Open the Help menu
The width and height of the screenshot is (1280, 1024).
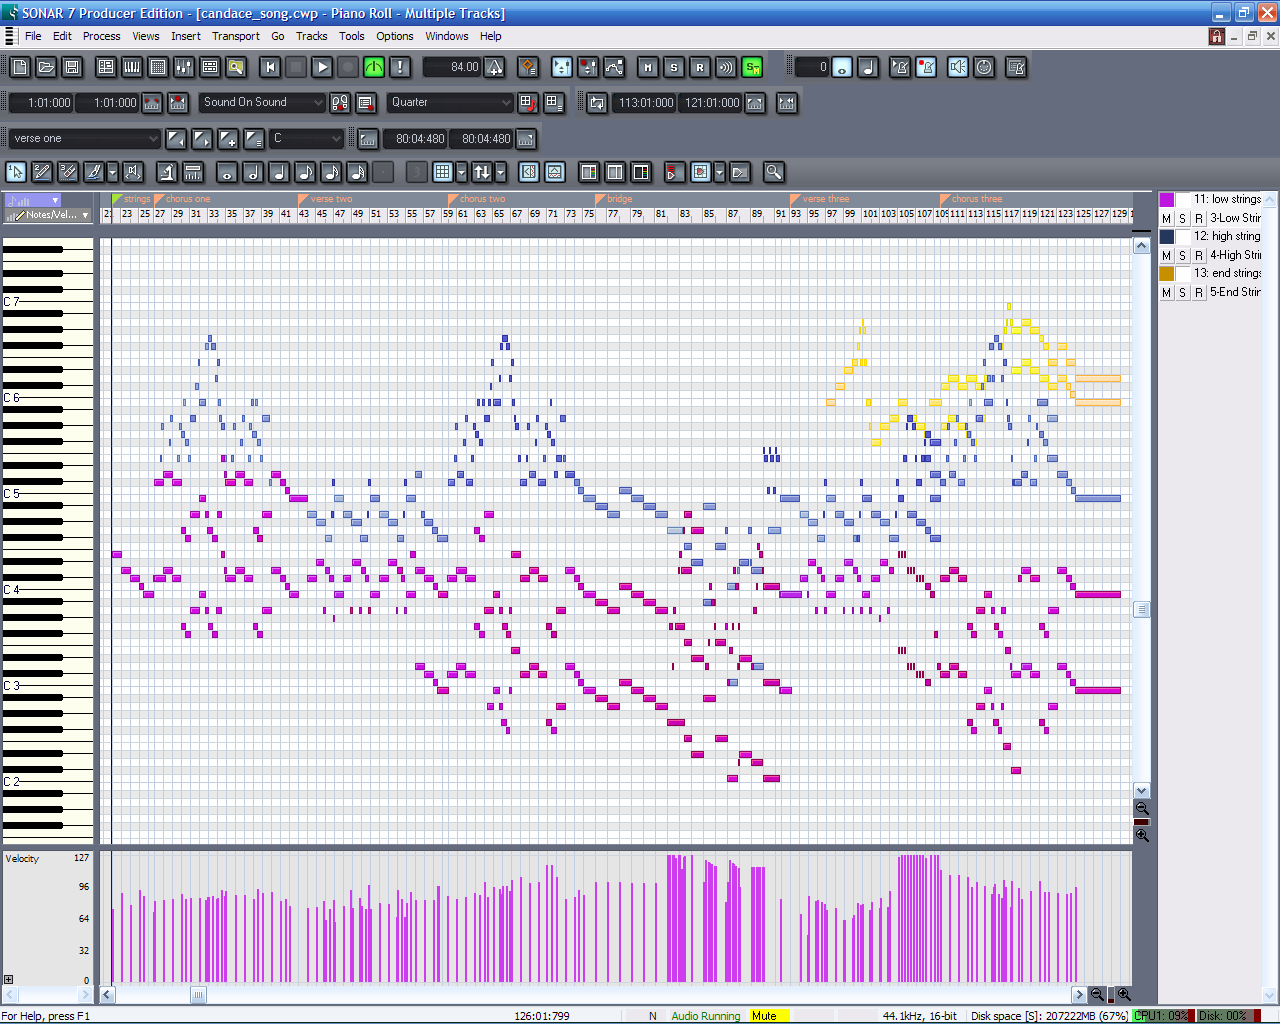point(490,36)
